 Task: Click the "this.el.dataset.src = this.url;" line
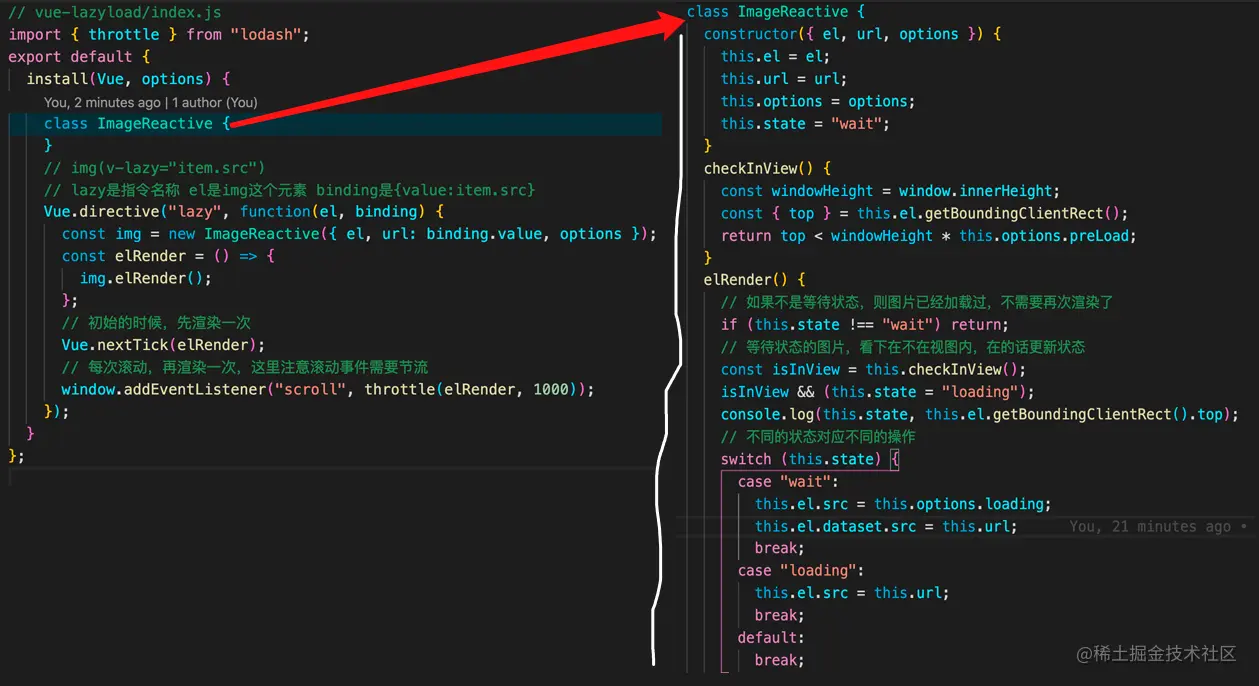[x=886, y=526]
